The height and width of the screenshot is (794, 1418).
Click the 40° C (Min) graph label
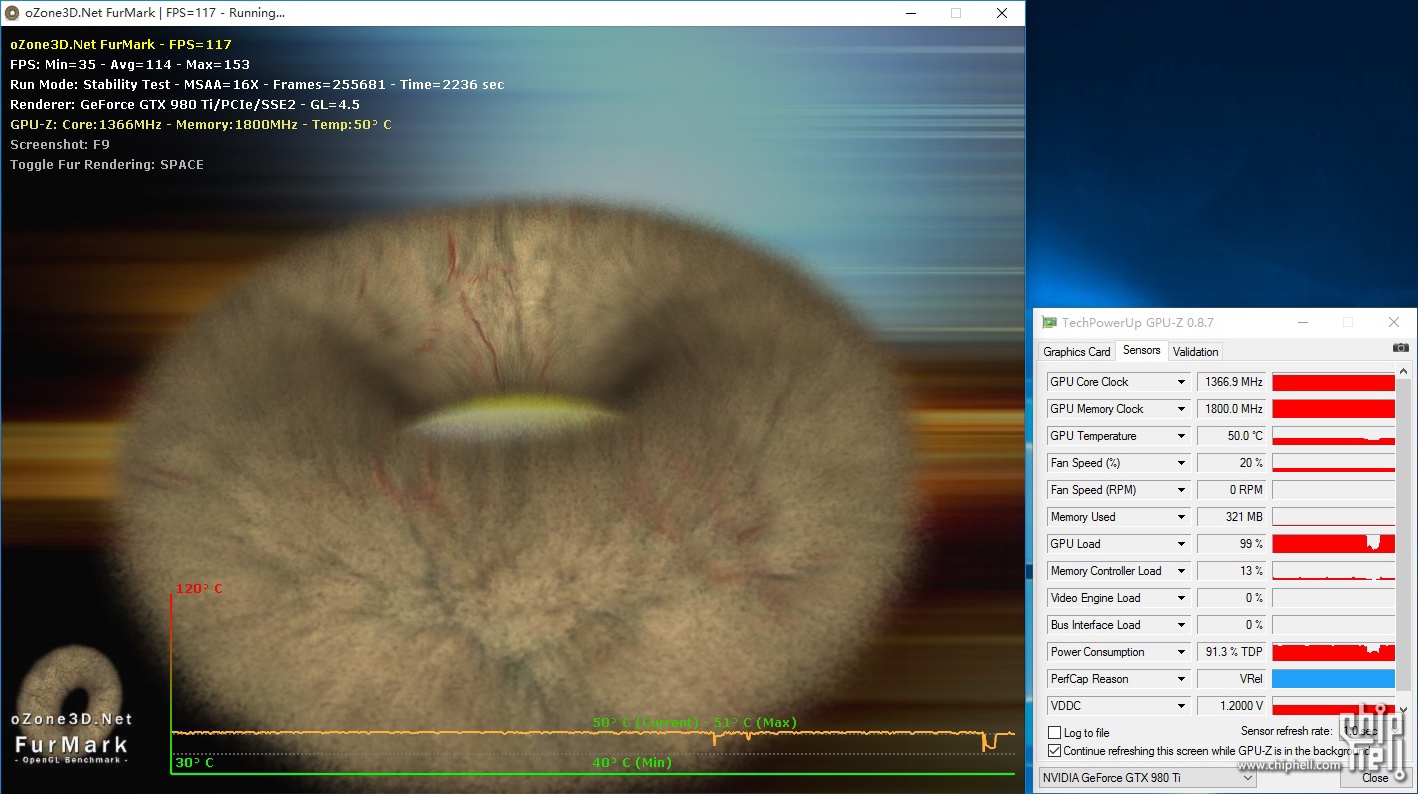(632, 762)
